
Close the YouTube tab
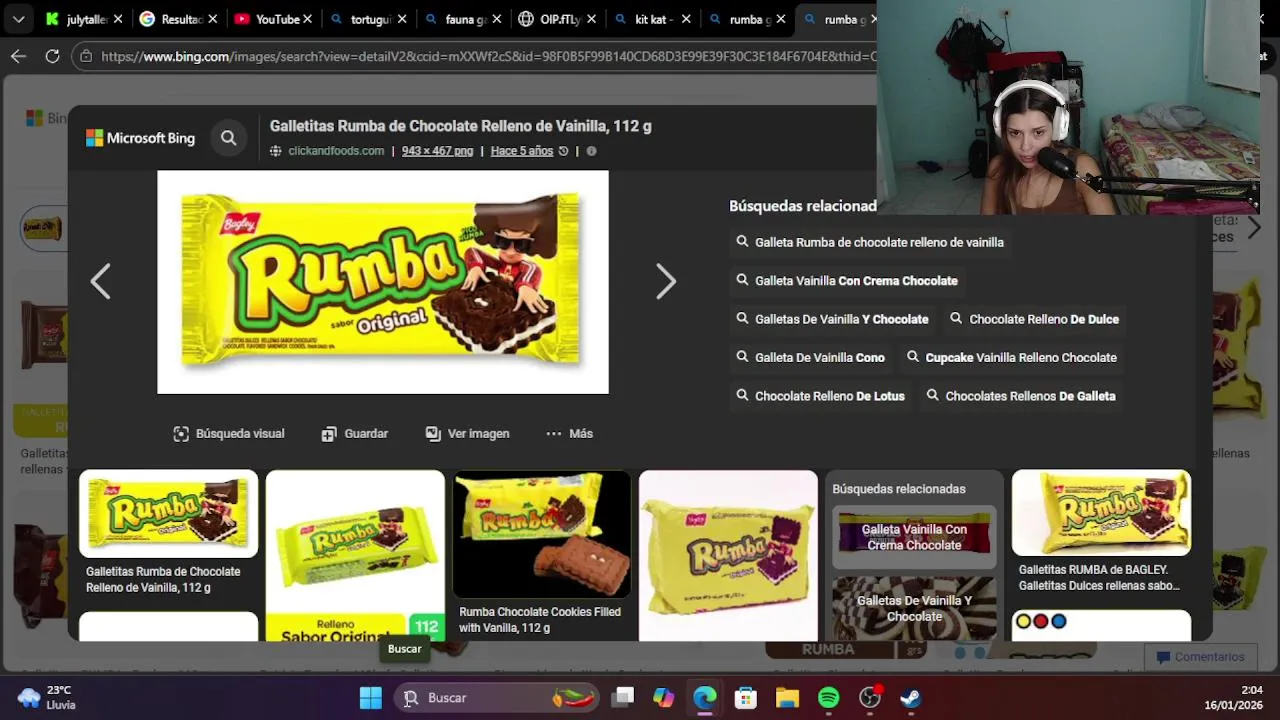(x=307, y=19)
